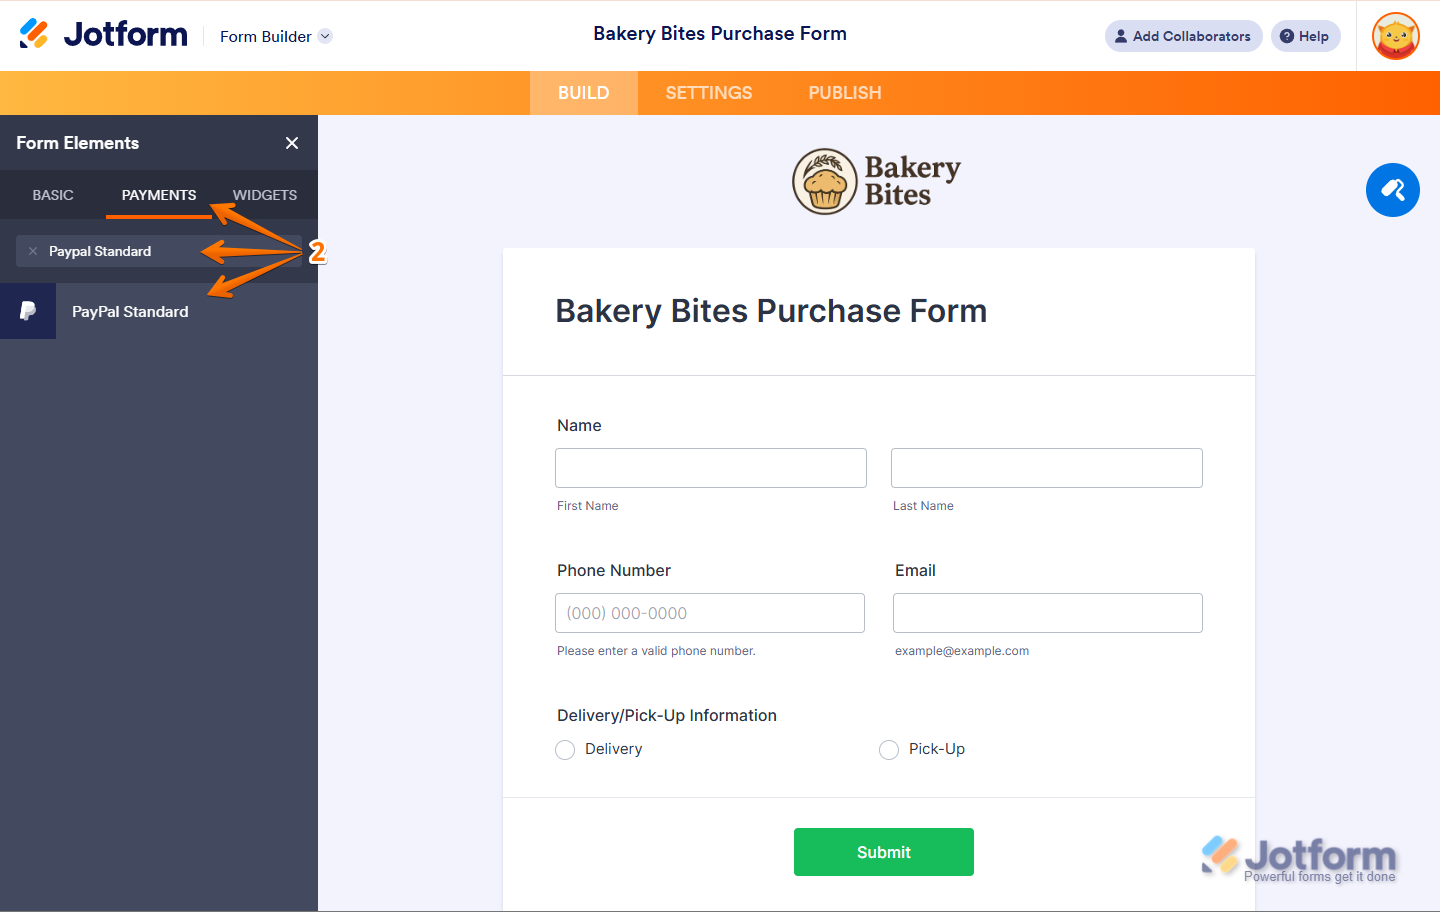Switch to the PAYMENTS tab
Screen dimensions: 1440x912
159,195
